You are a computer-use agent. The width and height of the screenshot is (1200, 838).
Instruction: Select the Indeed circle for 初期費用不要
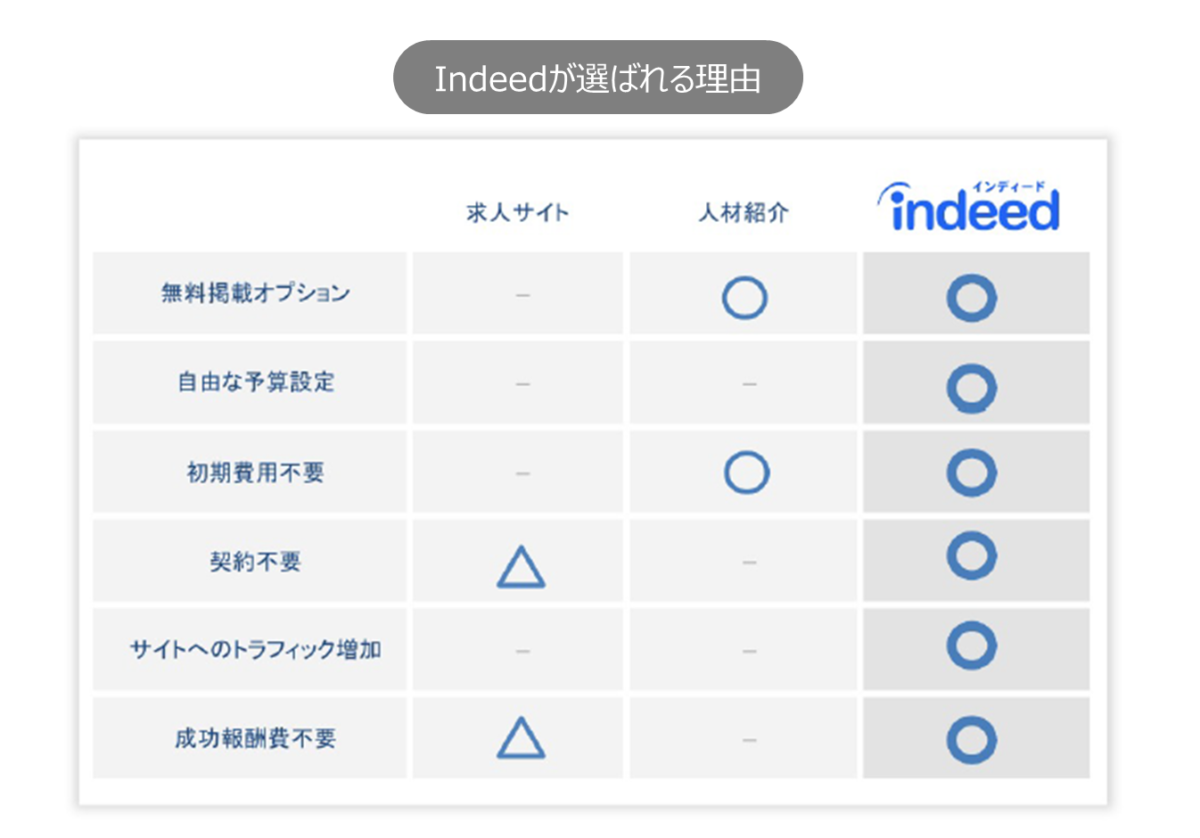click(971, 473)
